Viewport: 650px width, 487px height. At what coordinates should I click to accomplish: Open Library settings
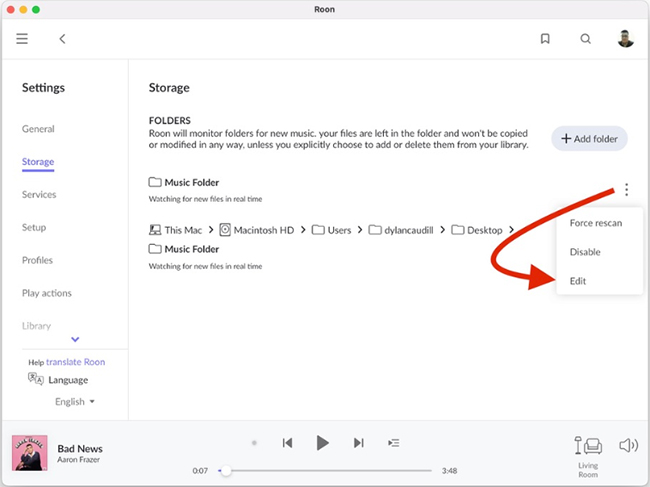pos(36,326)
